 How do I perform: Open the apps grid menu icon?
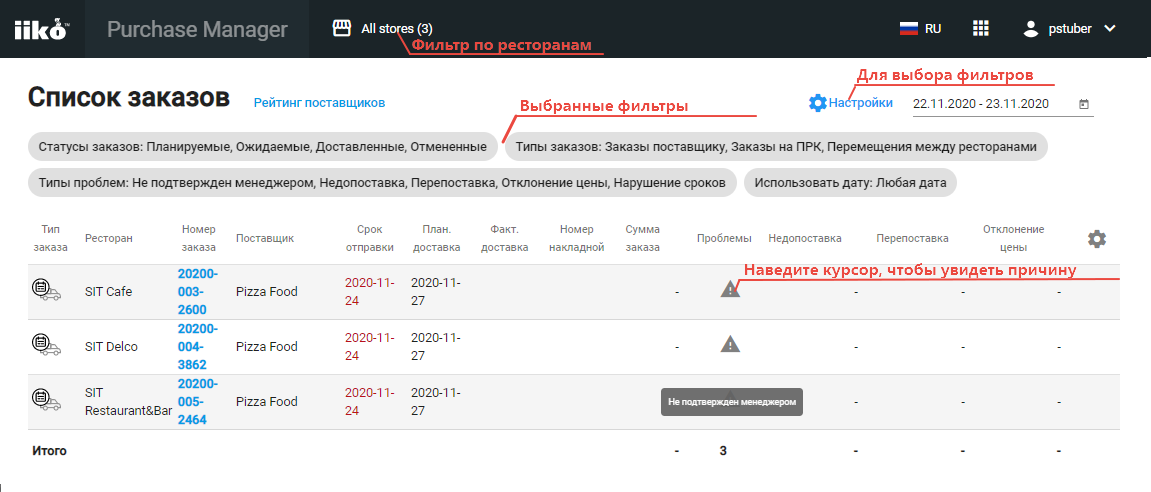point(981,29)
